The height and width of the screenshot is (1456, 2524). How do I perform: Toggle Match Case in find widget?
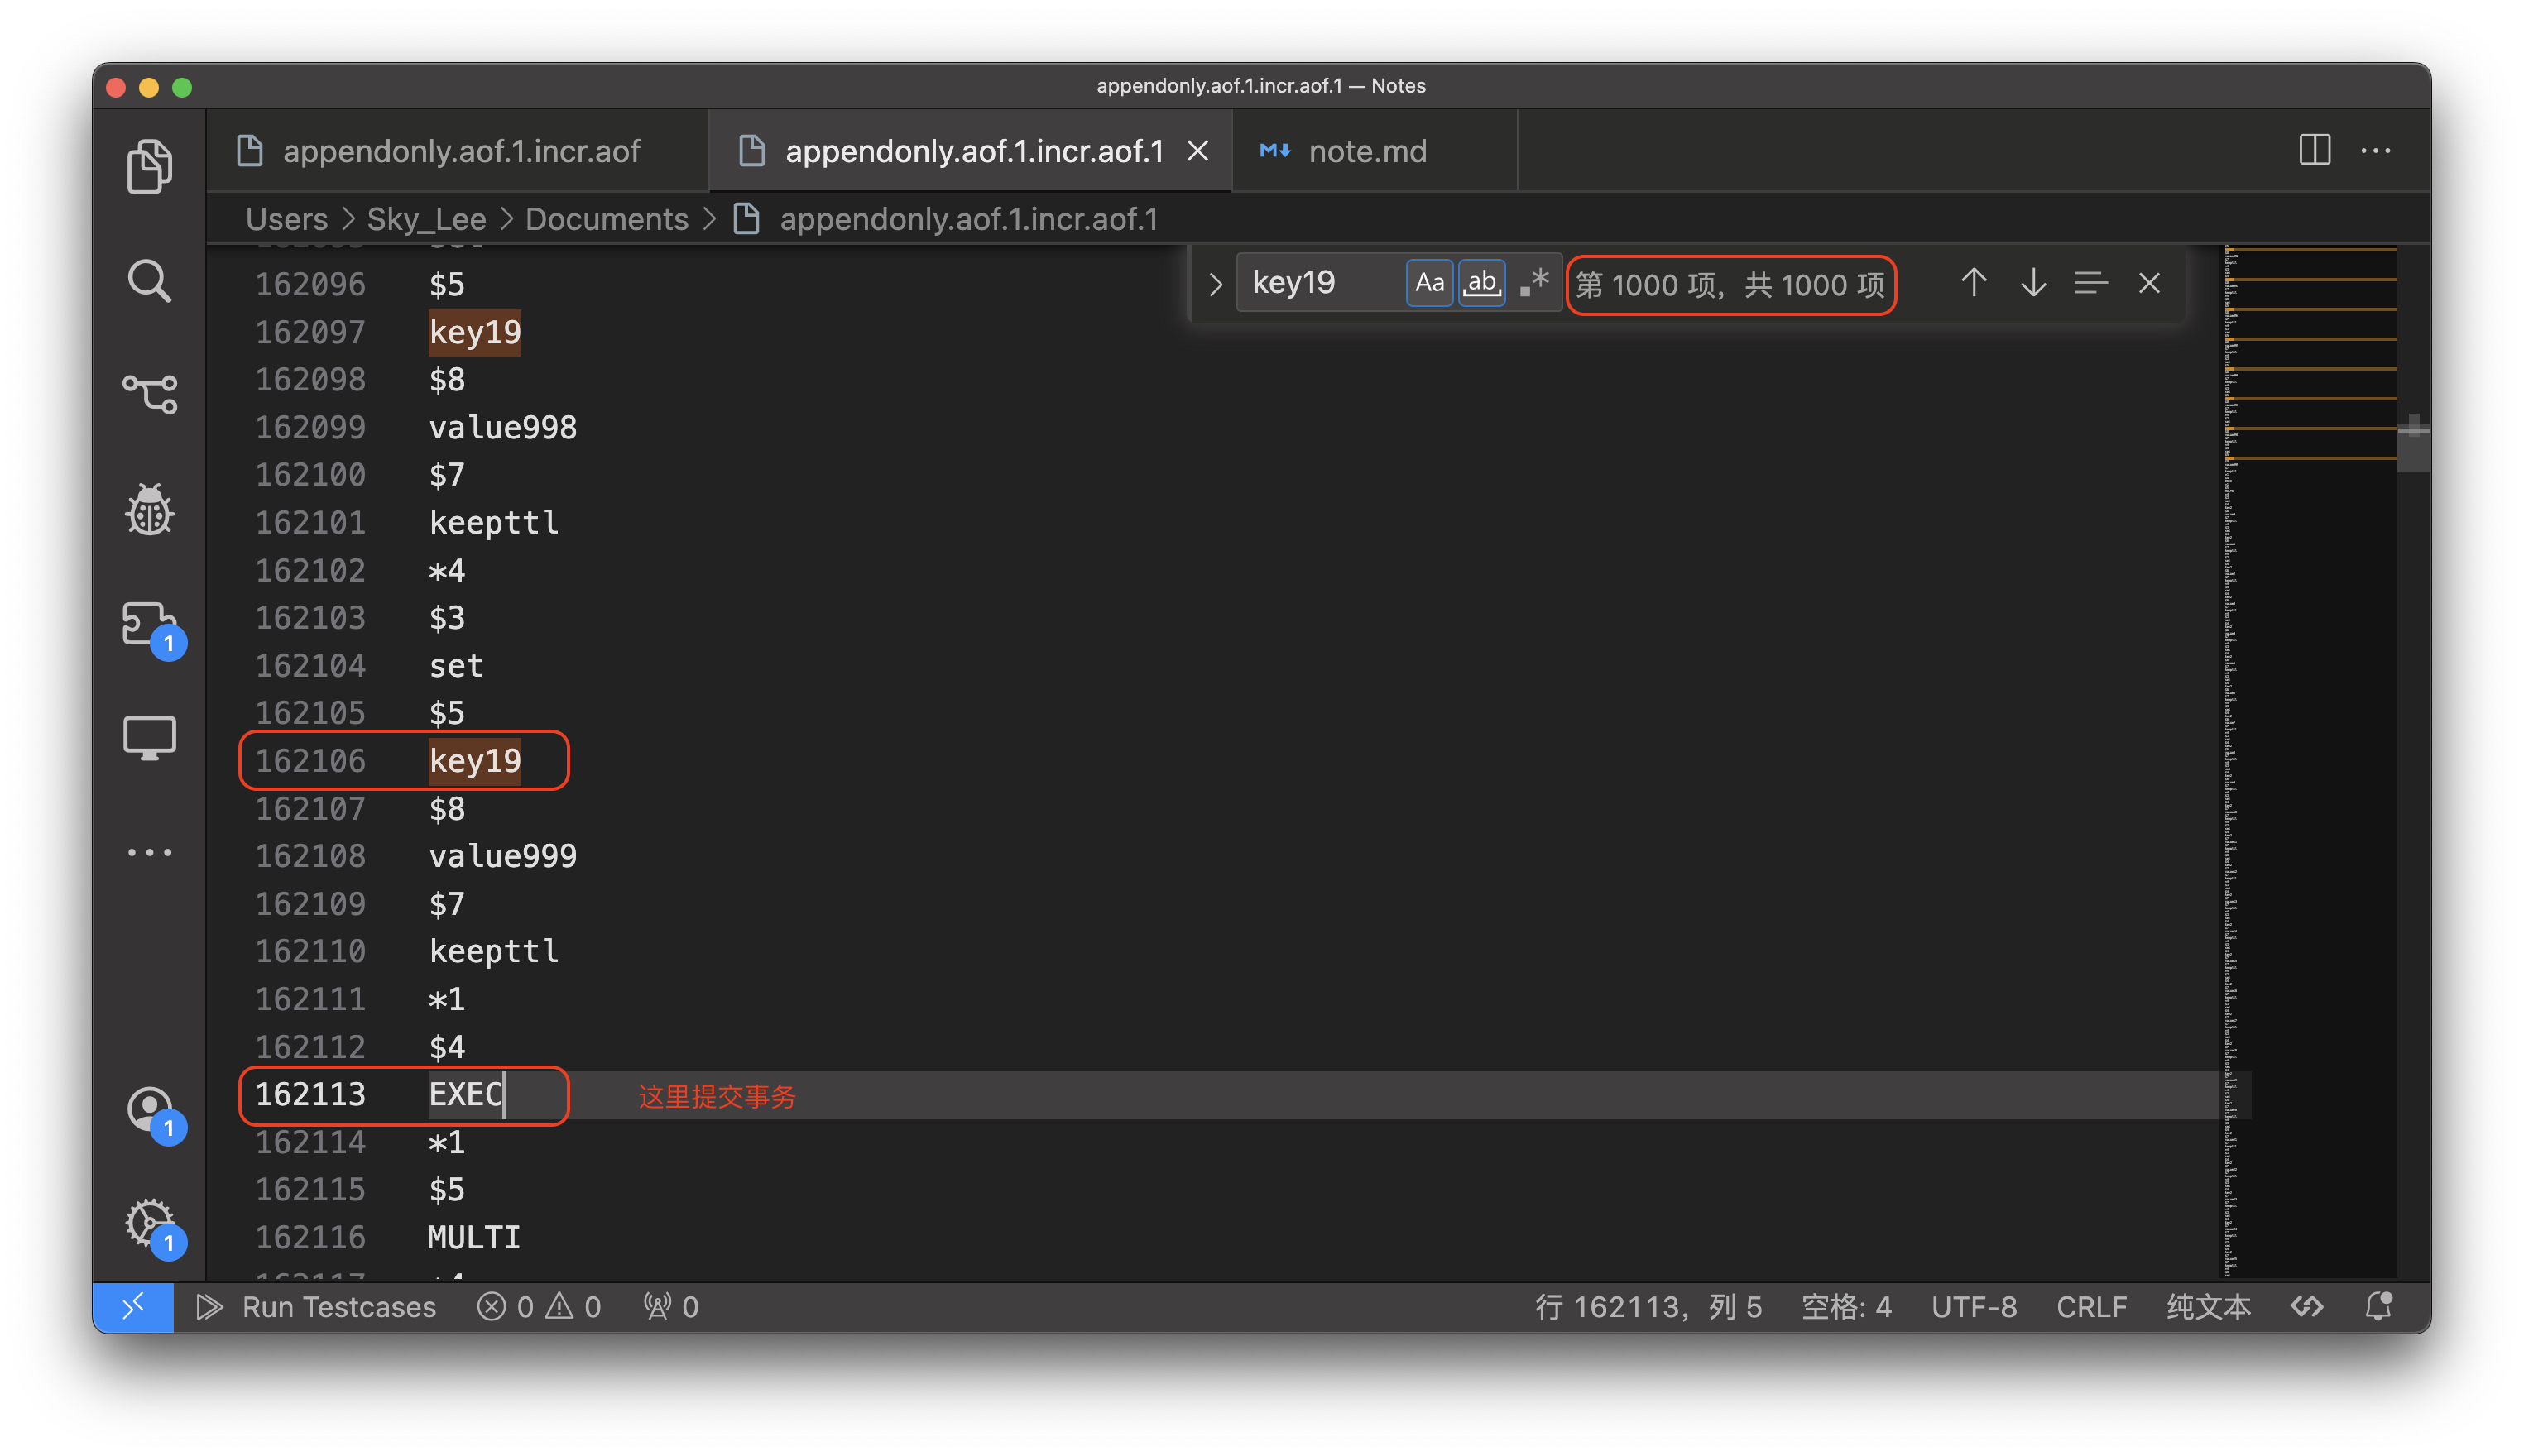point(1429,283)
